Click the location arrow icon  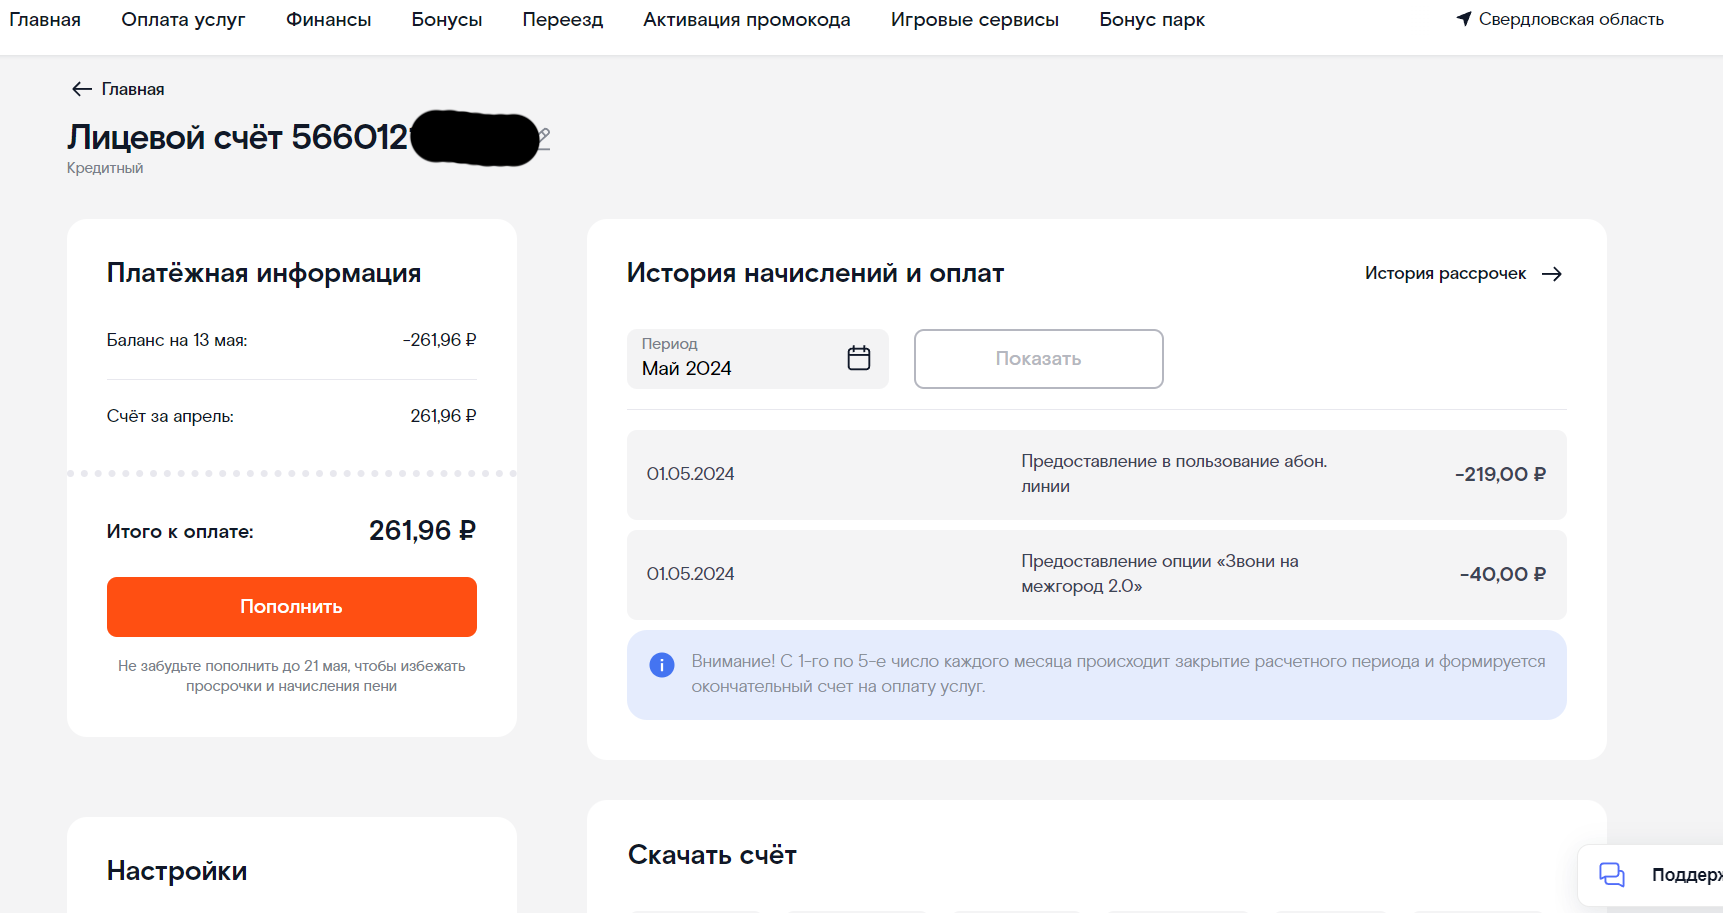point(1464,18)
